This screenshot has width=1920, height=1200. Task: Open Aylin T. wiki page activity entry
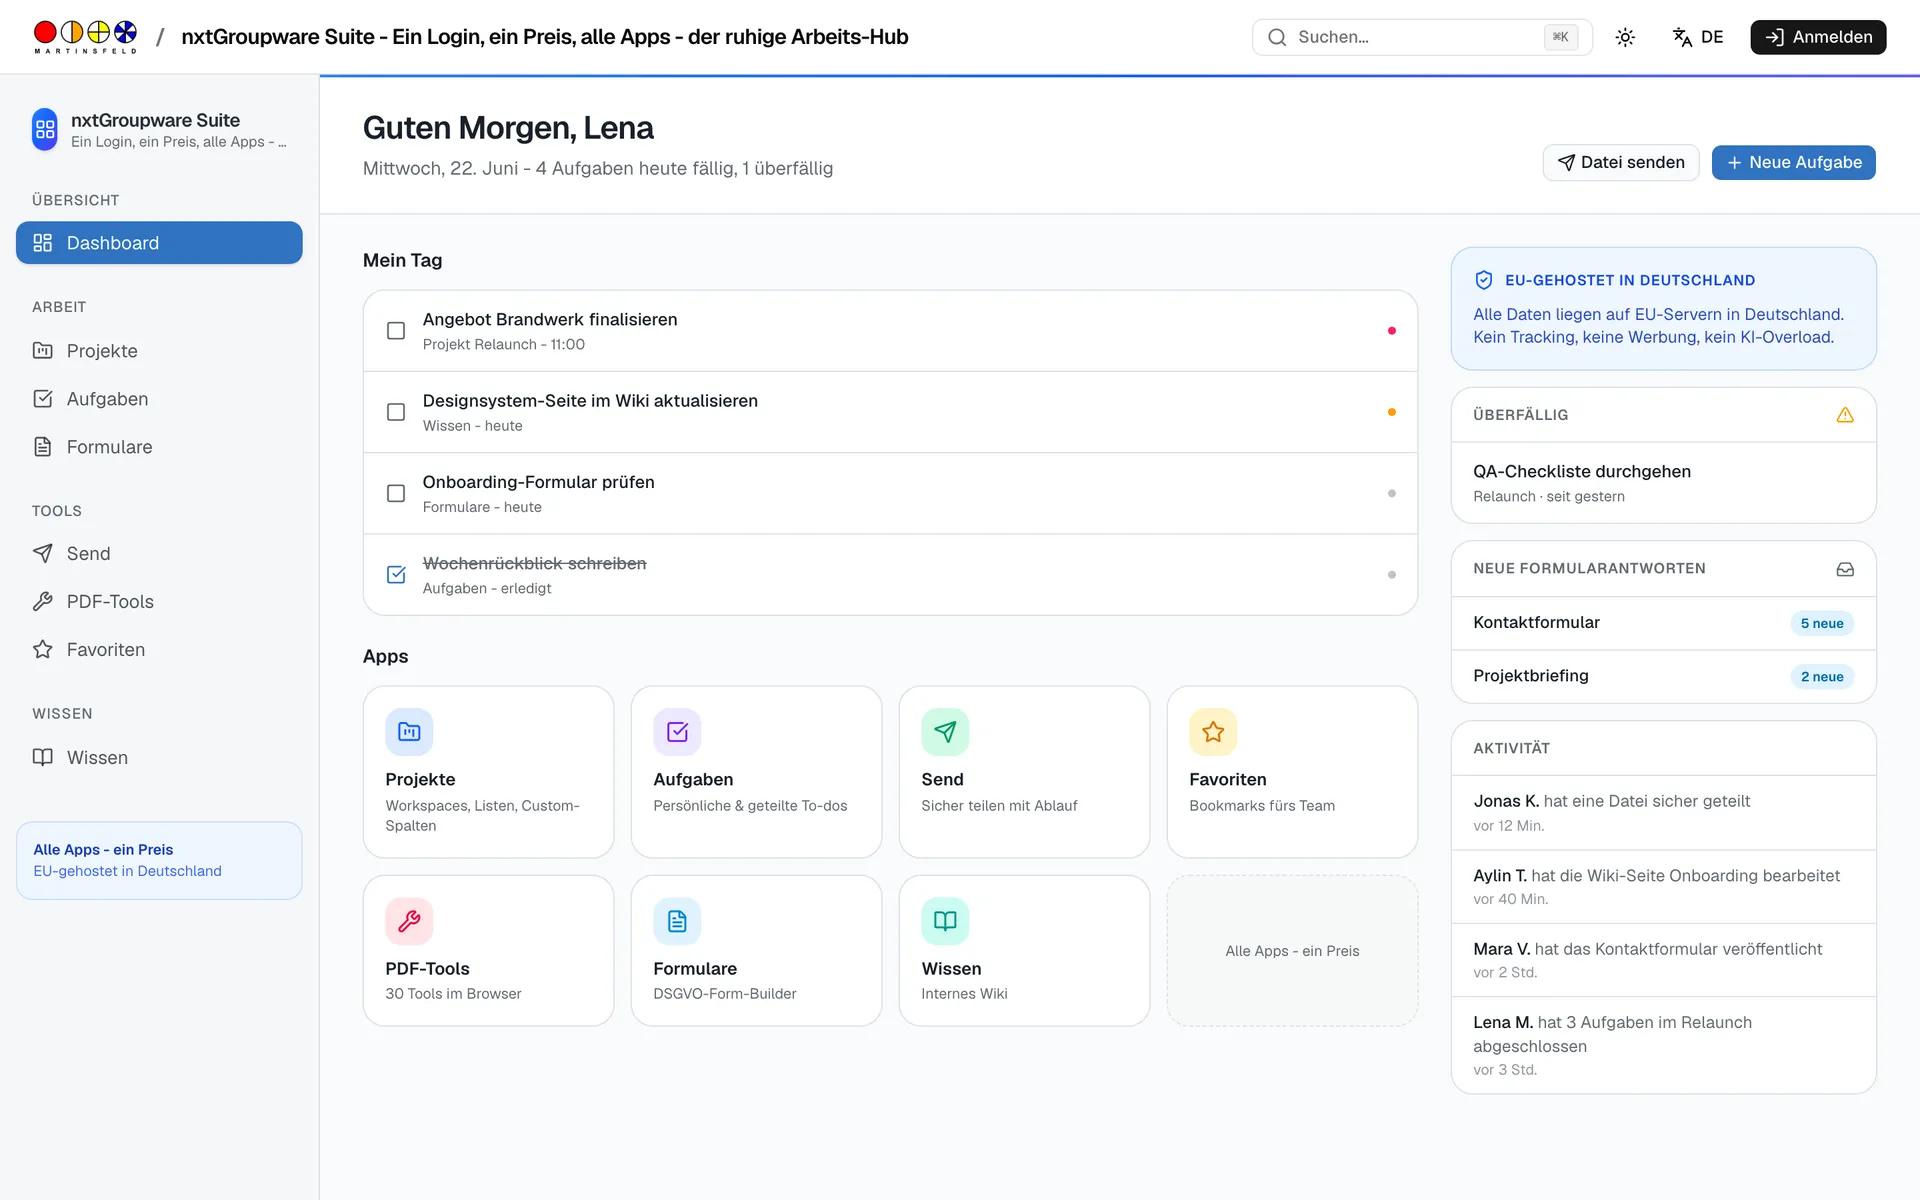[1663, 887]
